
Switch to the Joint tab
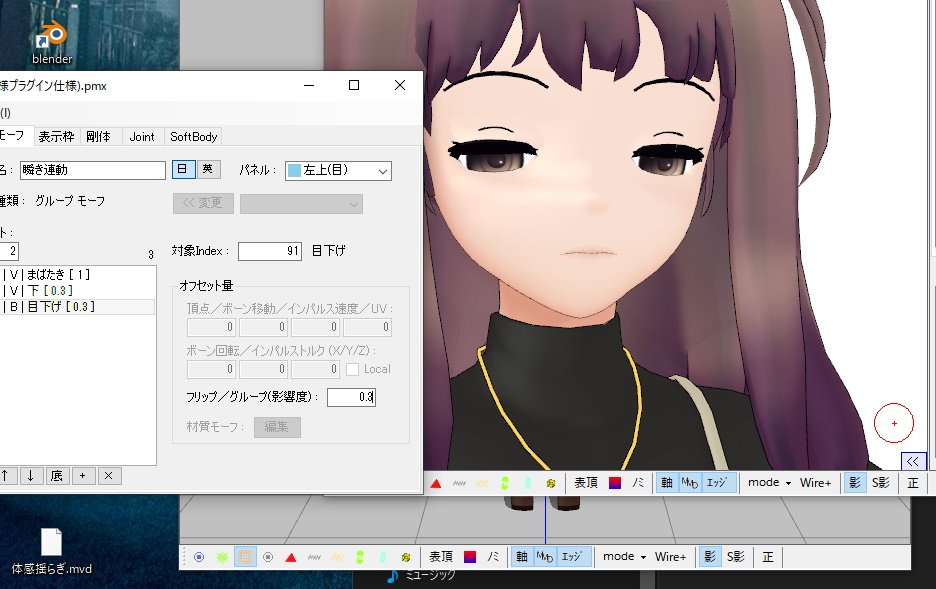[x=142, y=137]
